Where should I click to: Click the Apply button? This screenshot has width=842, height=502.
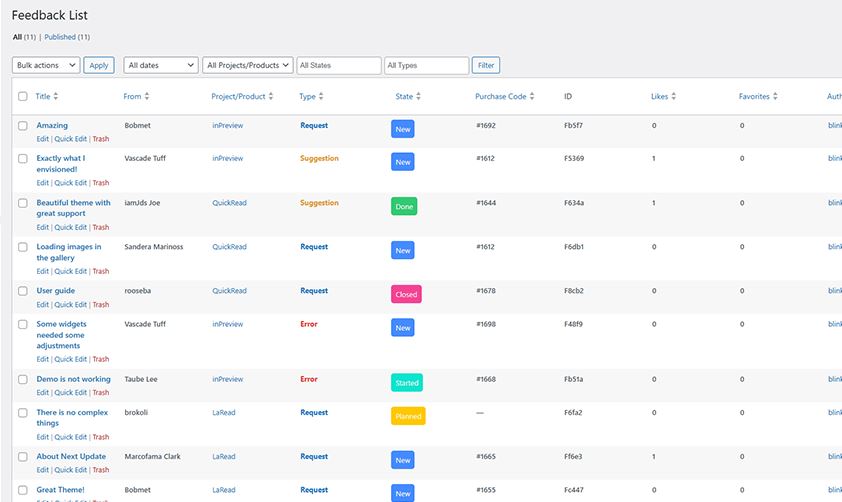click(99, 66)
